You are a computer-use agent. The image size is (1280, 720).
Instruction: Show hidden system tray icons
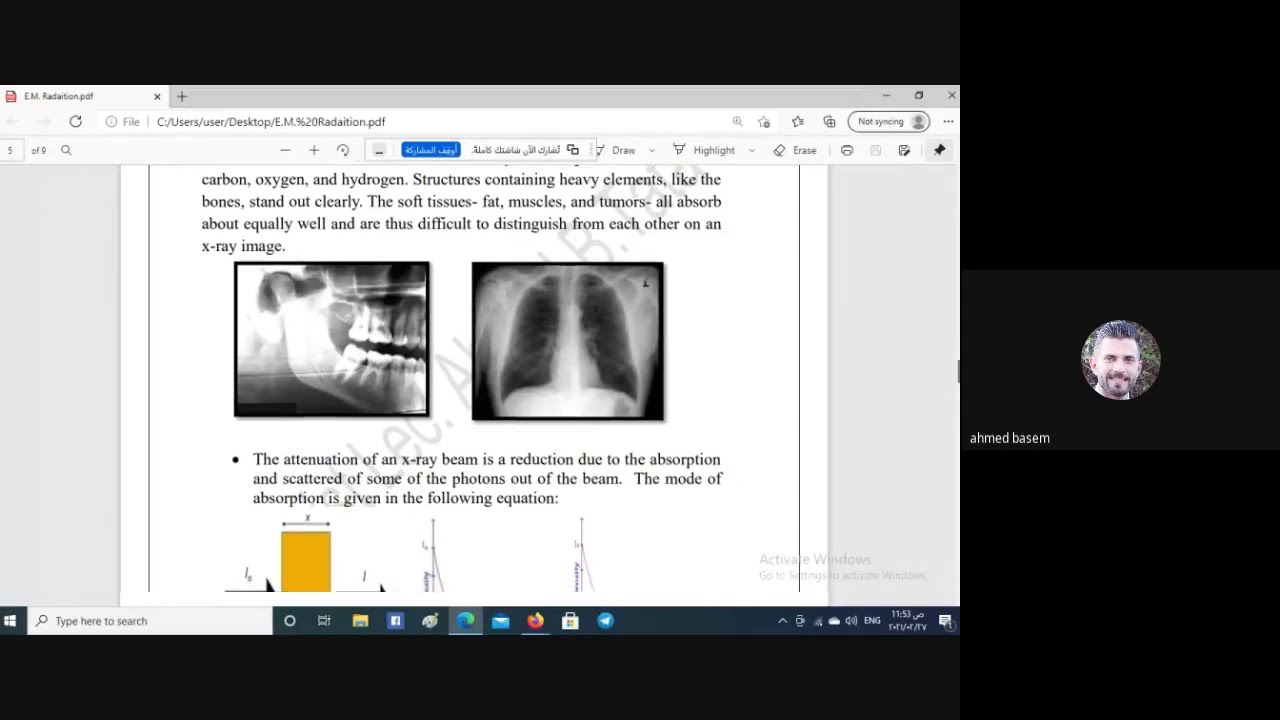point(782,621)
